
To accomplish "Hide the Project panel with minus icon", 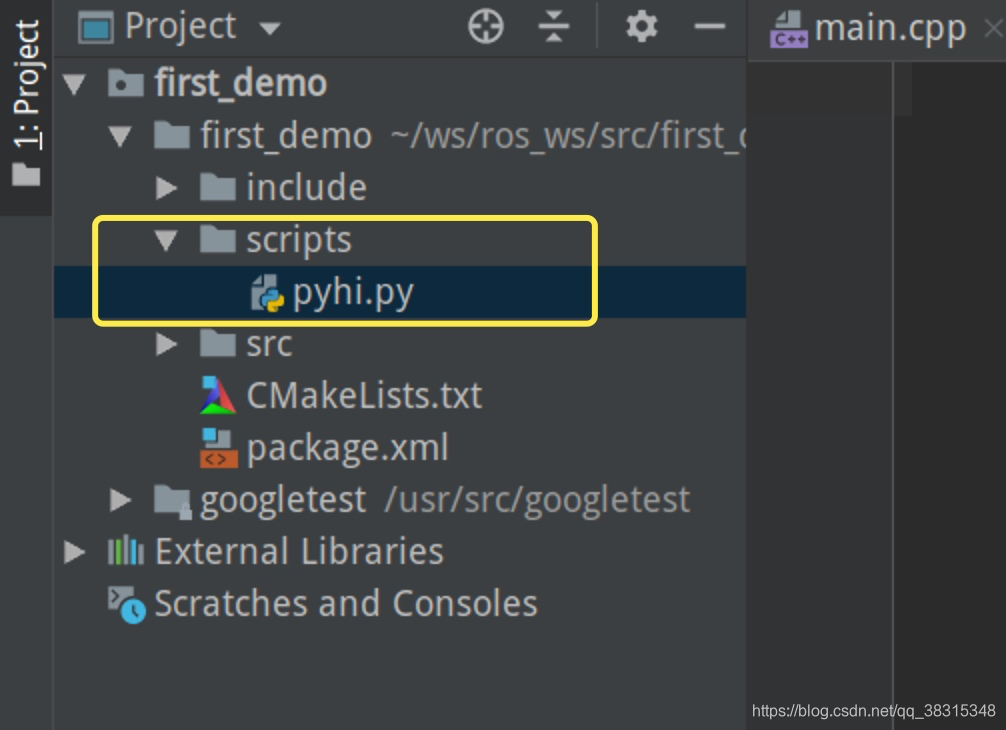I will click(710, 27).
